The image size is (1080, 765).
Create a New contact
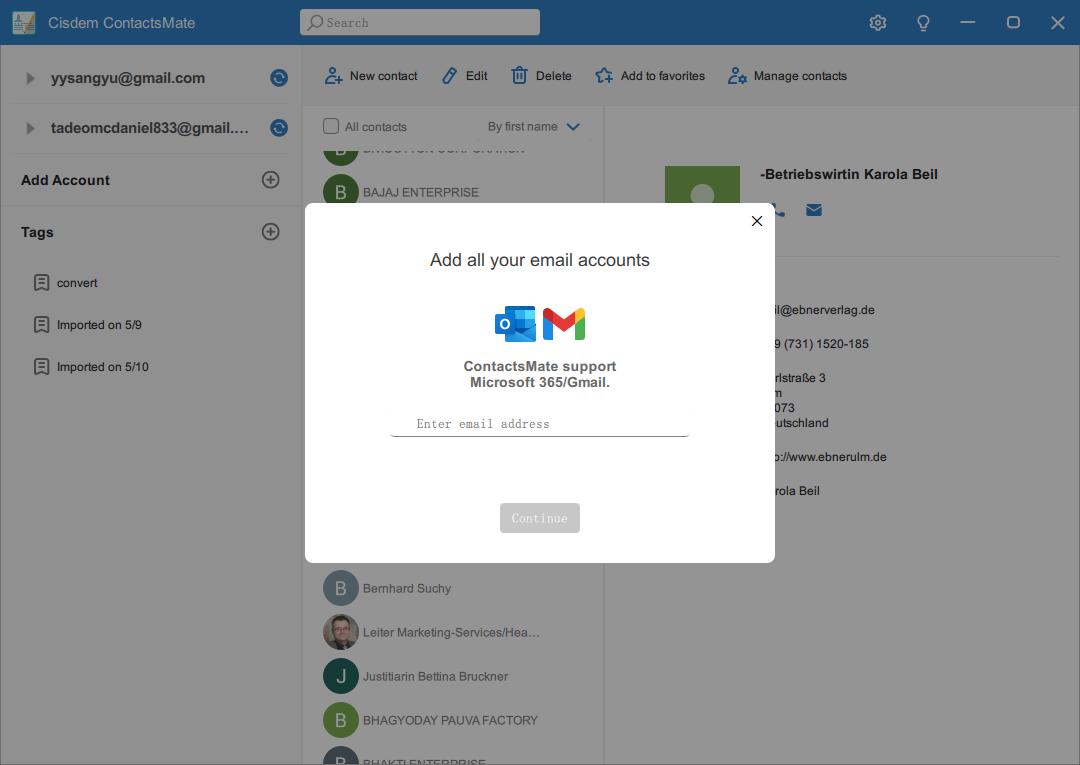click(370, 75)
